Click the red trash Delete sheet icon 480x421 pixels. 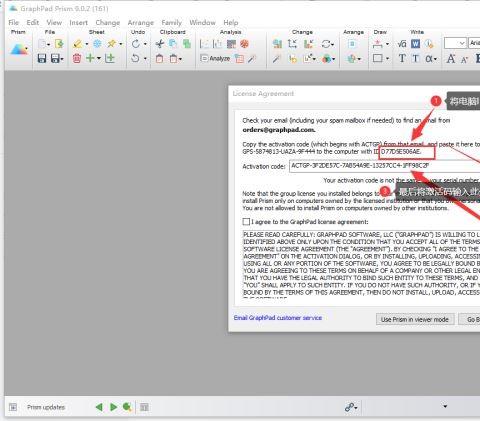(77, 58)
